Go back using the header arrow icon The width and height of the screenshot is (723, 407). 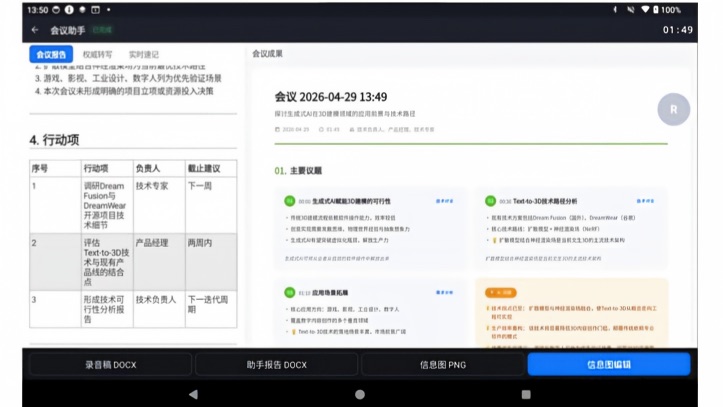[35, 30]
